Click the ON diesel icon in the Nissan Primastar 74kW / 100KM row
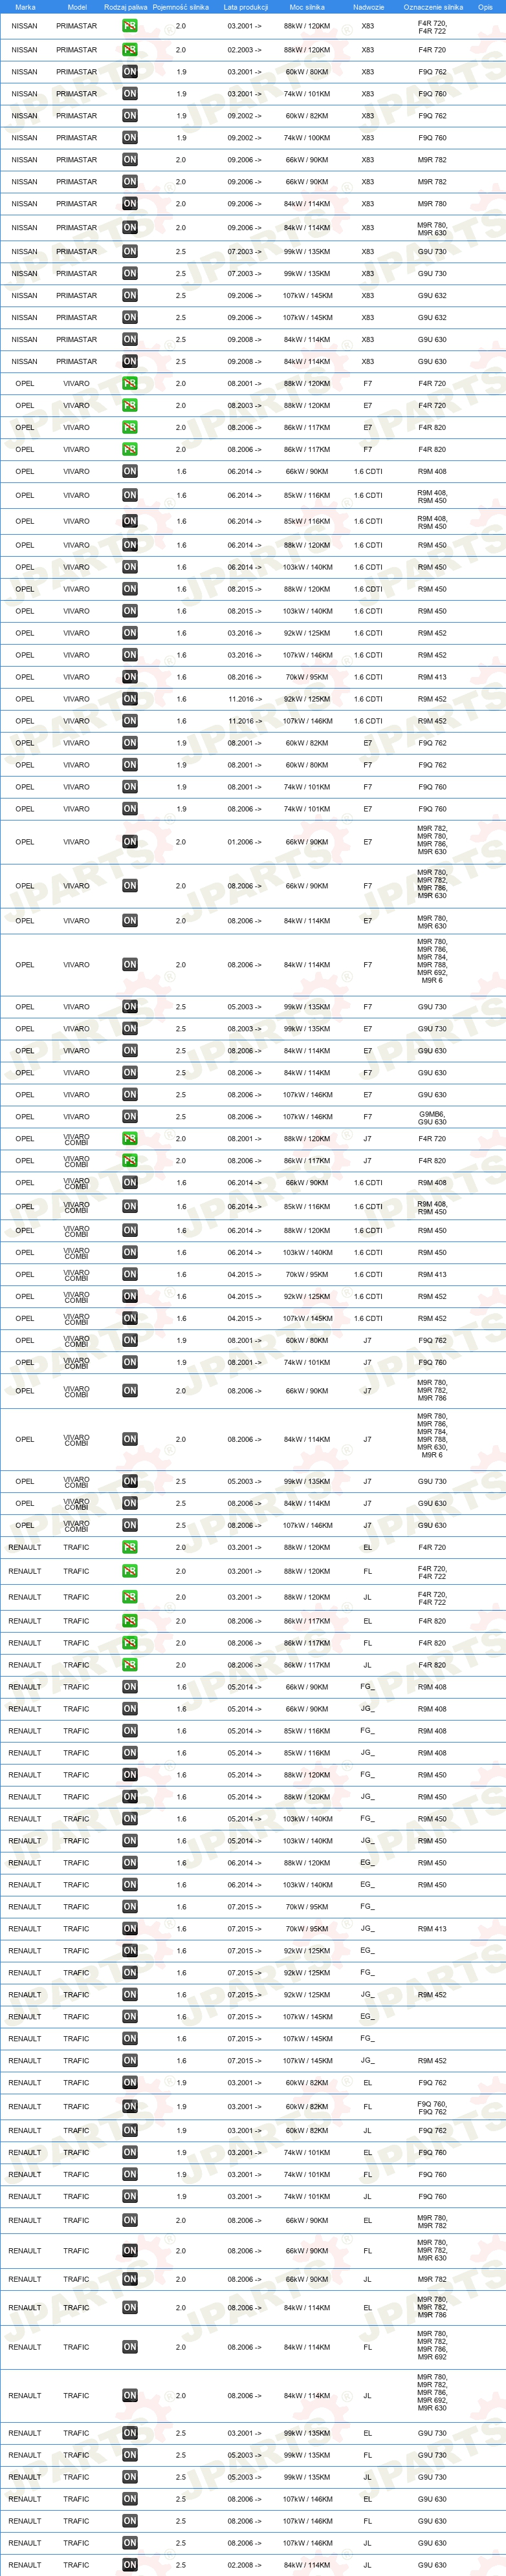This screenshot has width=506, height=2576. click(x=130, y=138)
